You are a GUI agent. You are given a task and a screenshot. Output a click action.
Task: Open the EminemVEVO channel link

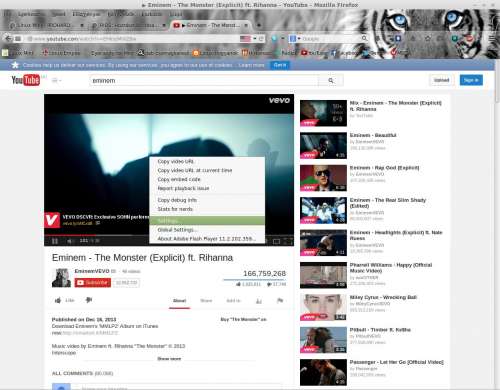[92, 271]
